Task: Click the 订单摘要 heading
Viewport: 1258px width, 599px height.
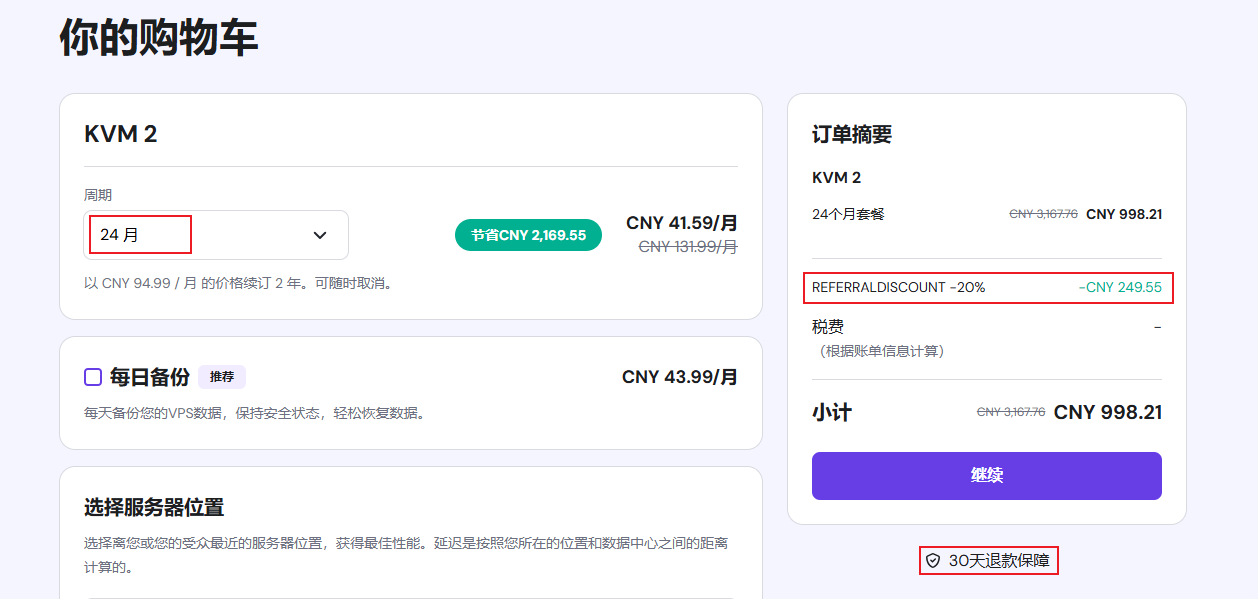Action: click(x=852, y=134)
